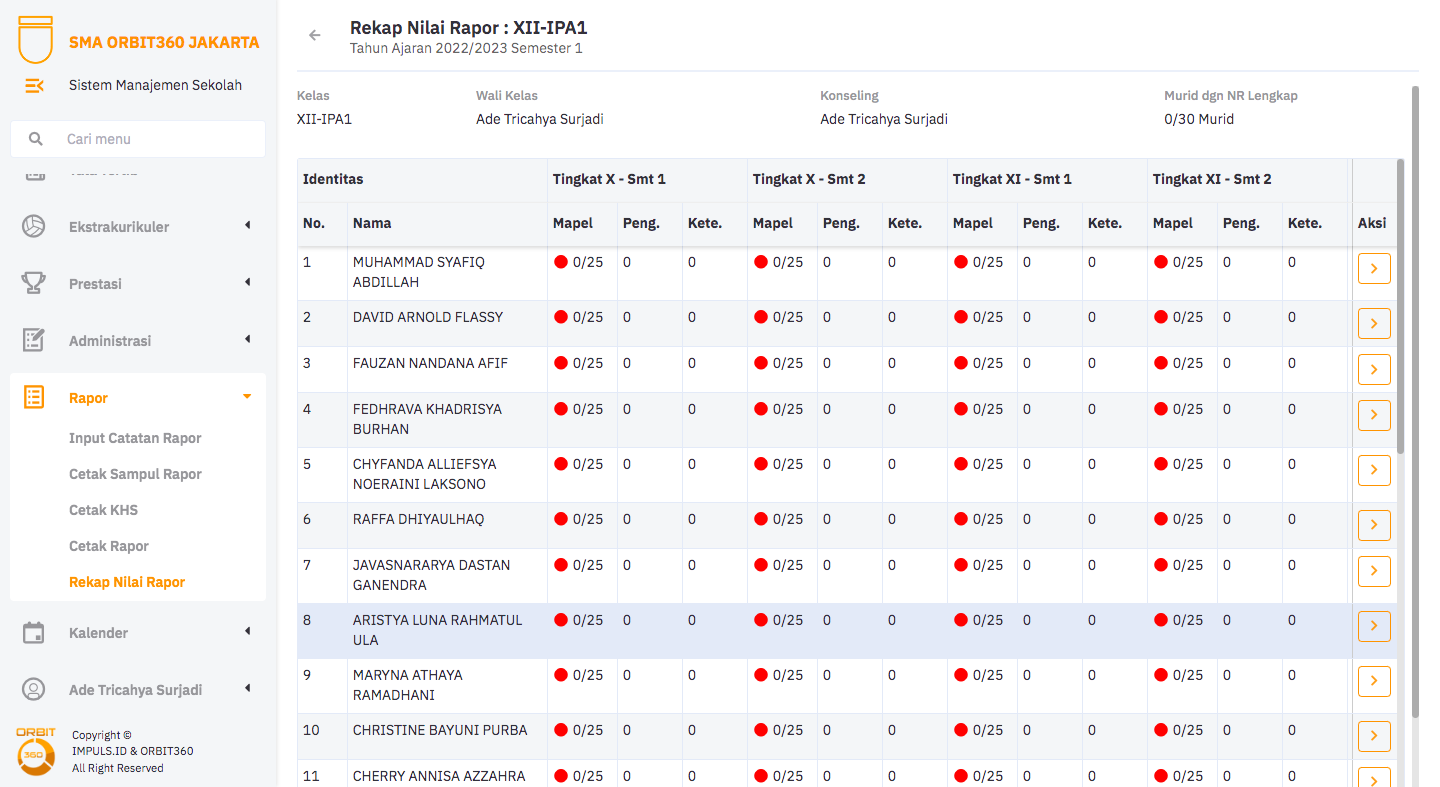1440x787 pixels.
Task: Click the Ekstrakurikuler volleyball icon
Action: click(34, 227)
